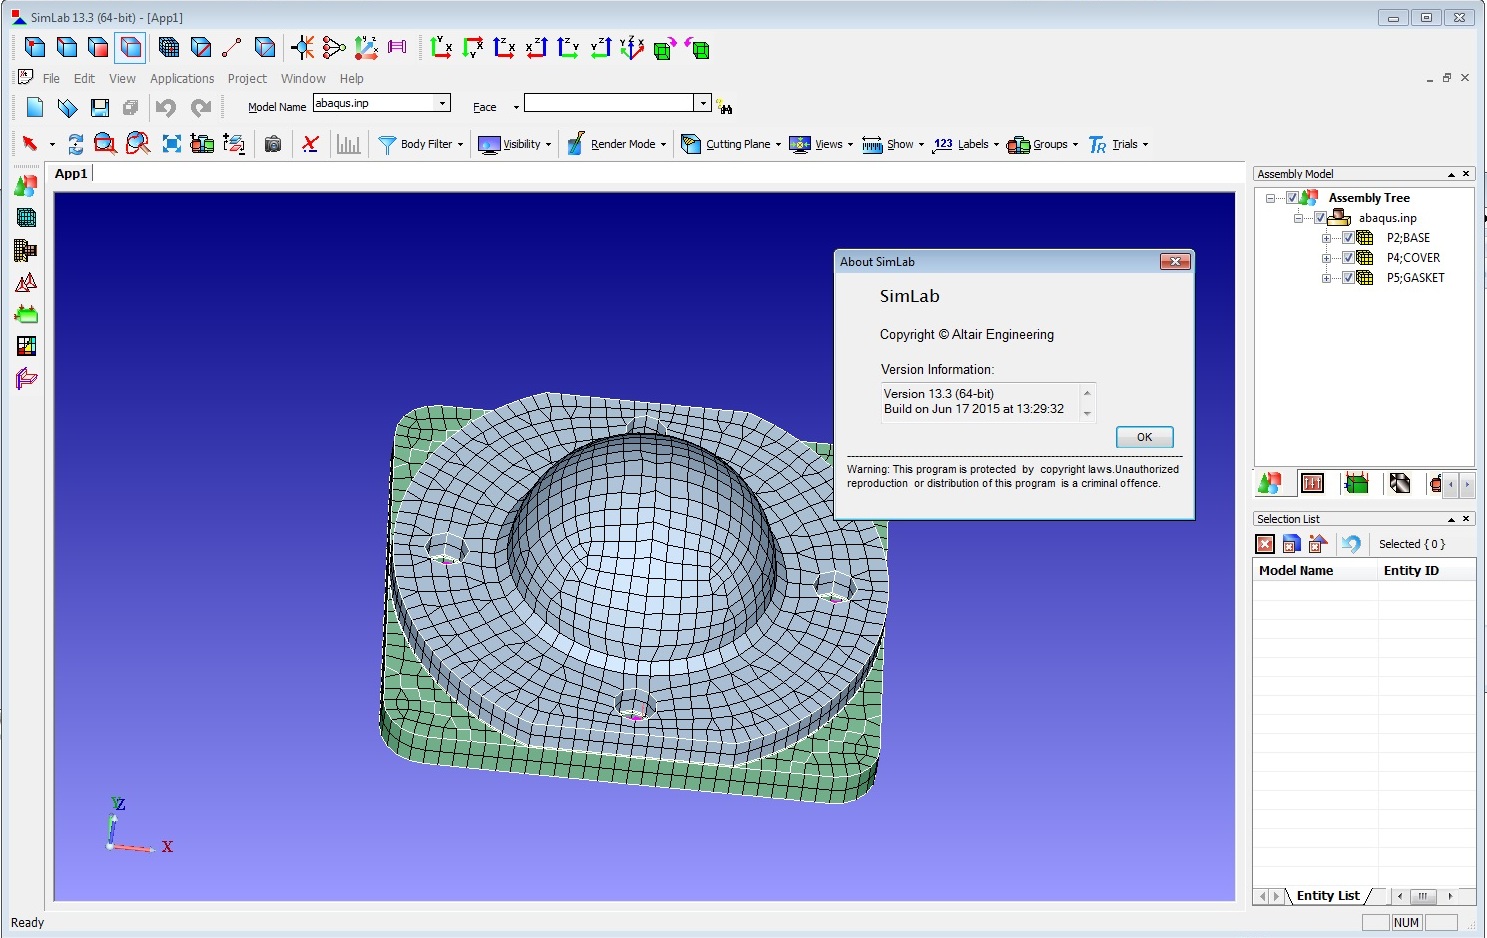Click the zoom window magnifier icon

[x=105, y=144]
